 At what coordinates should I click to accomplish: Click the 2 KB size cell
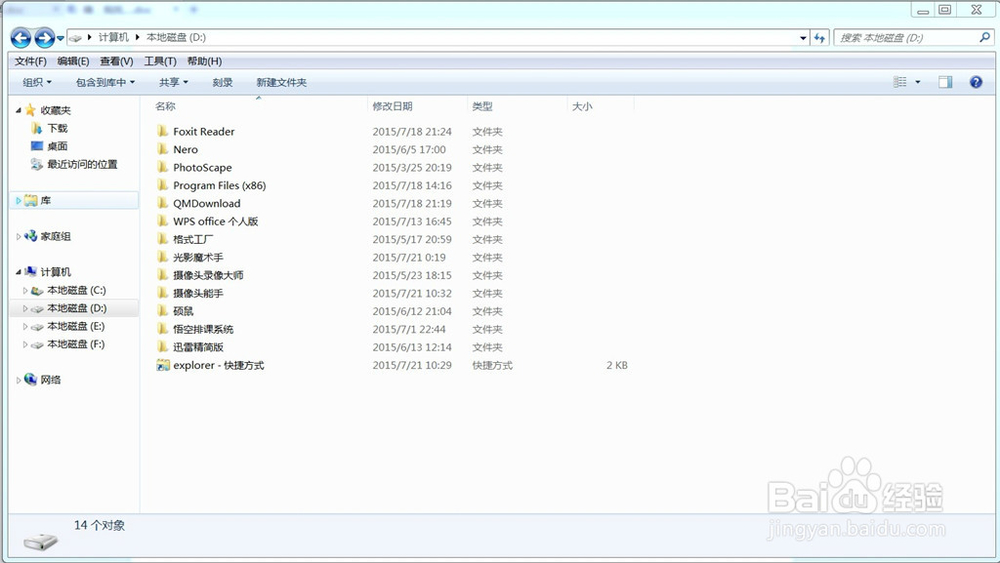617,365
